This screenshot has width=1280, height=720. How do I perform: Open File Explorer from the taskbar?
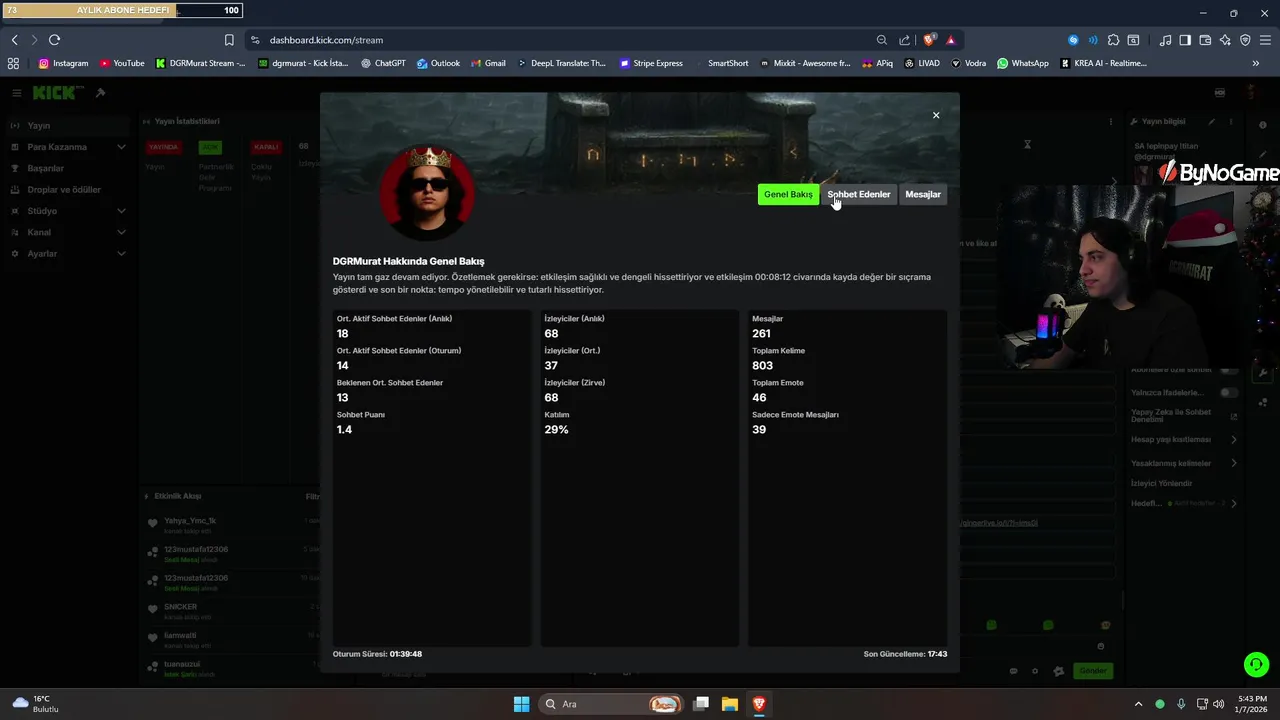click(x=730, y=704)
